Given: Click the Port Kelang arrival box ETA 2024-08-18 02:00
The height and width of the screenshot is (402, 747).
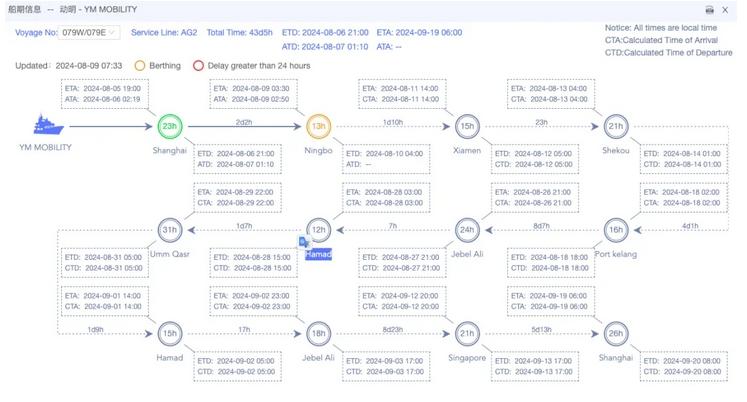Looking at the screenshot, I should pos(684,198).
